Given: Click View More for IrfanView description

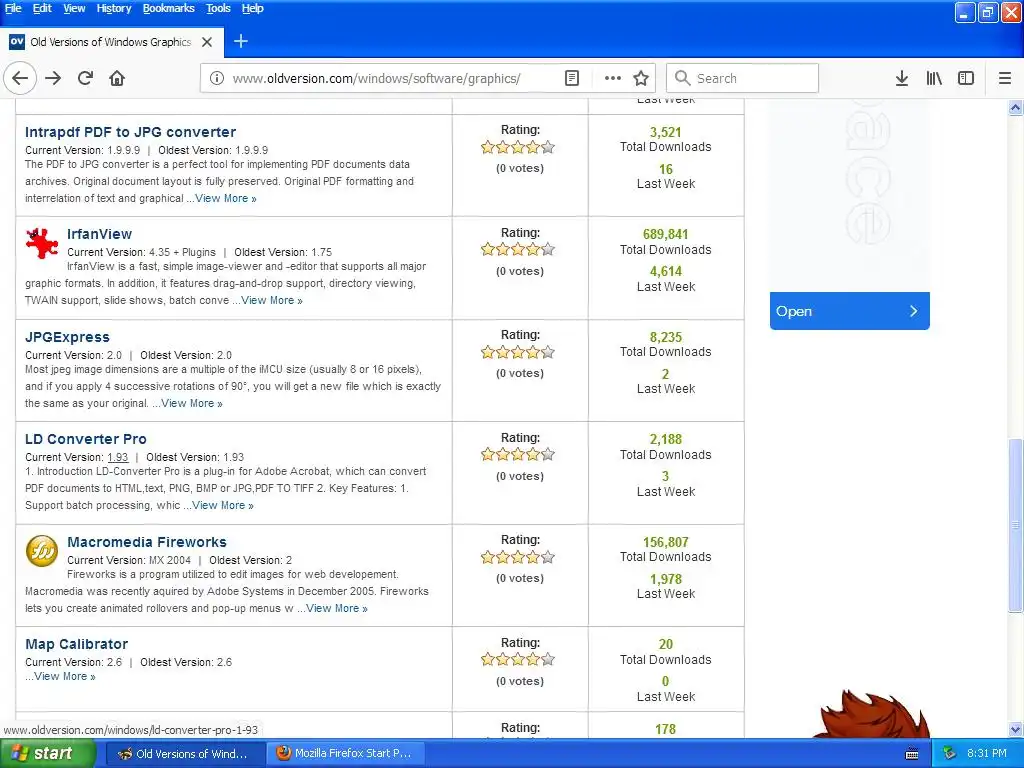Looking at the screenshot, I should (272, 300).
